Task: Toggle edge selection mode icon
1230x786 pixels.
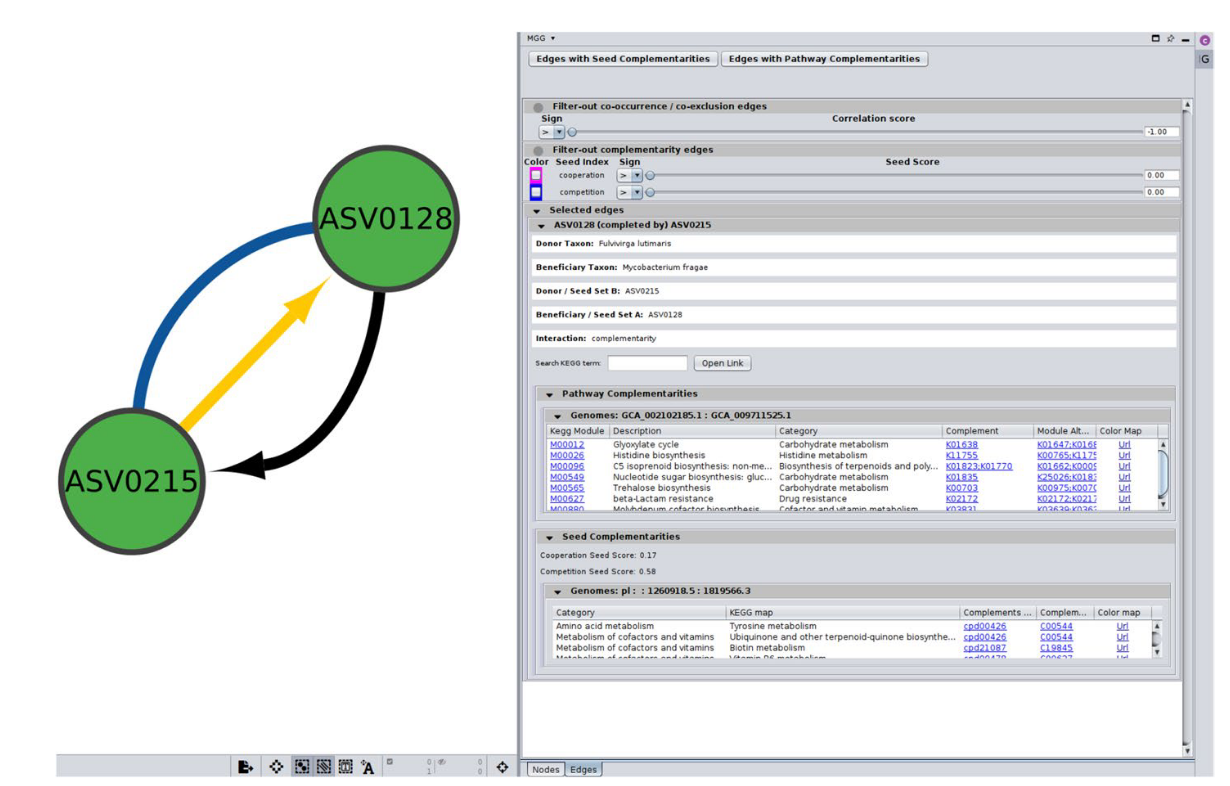Action: pos(324,767)
